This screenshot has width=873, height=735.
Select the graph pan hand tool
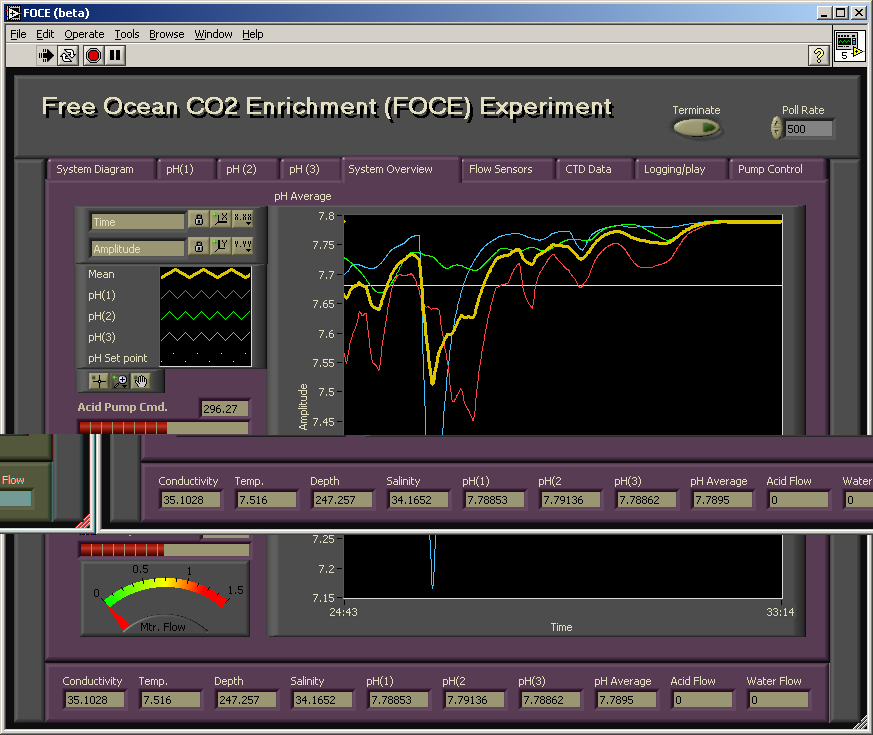point(141,381)
